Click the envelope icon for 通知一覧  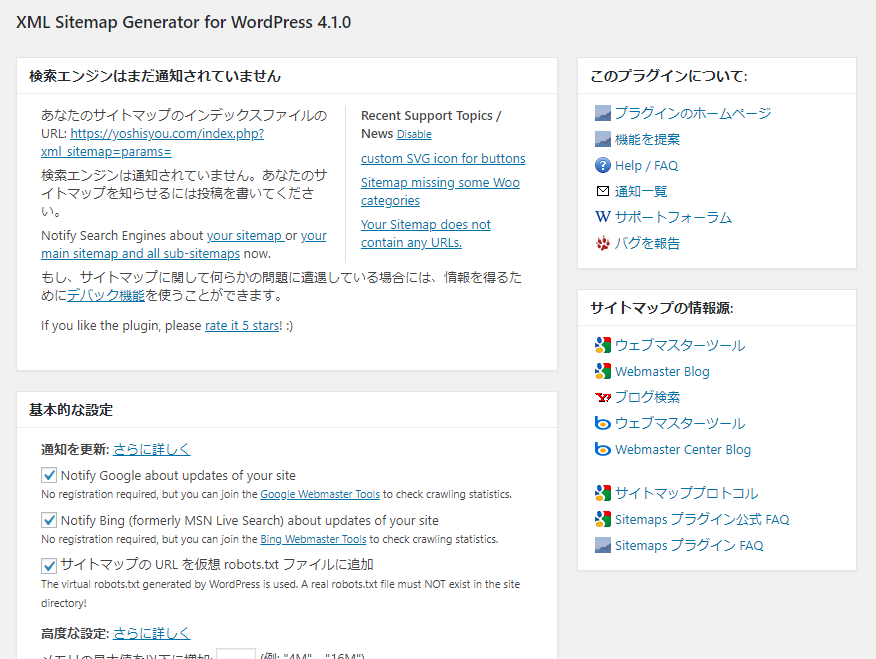coord(602,191)
